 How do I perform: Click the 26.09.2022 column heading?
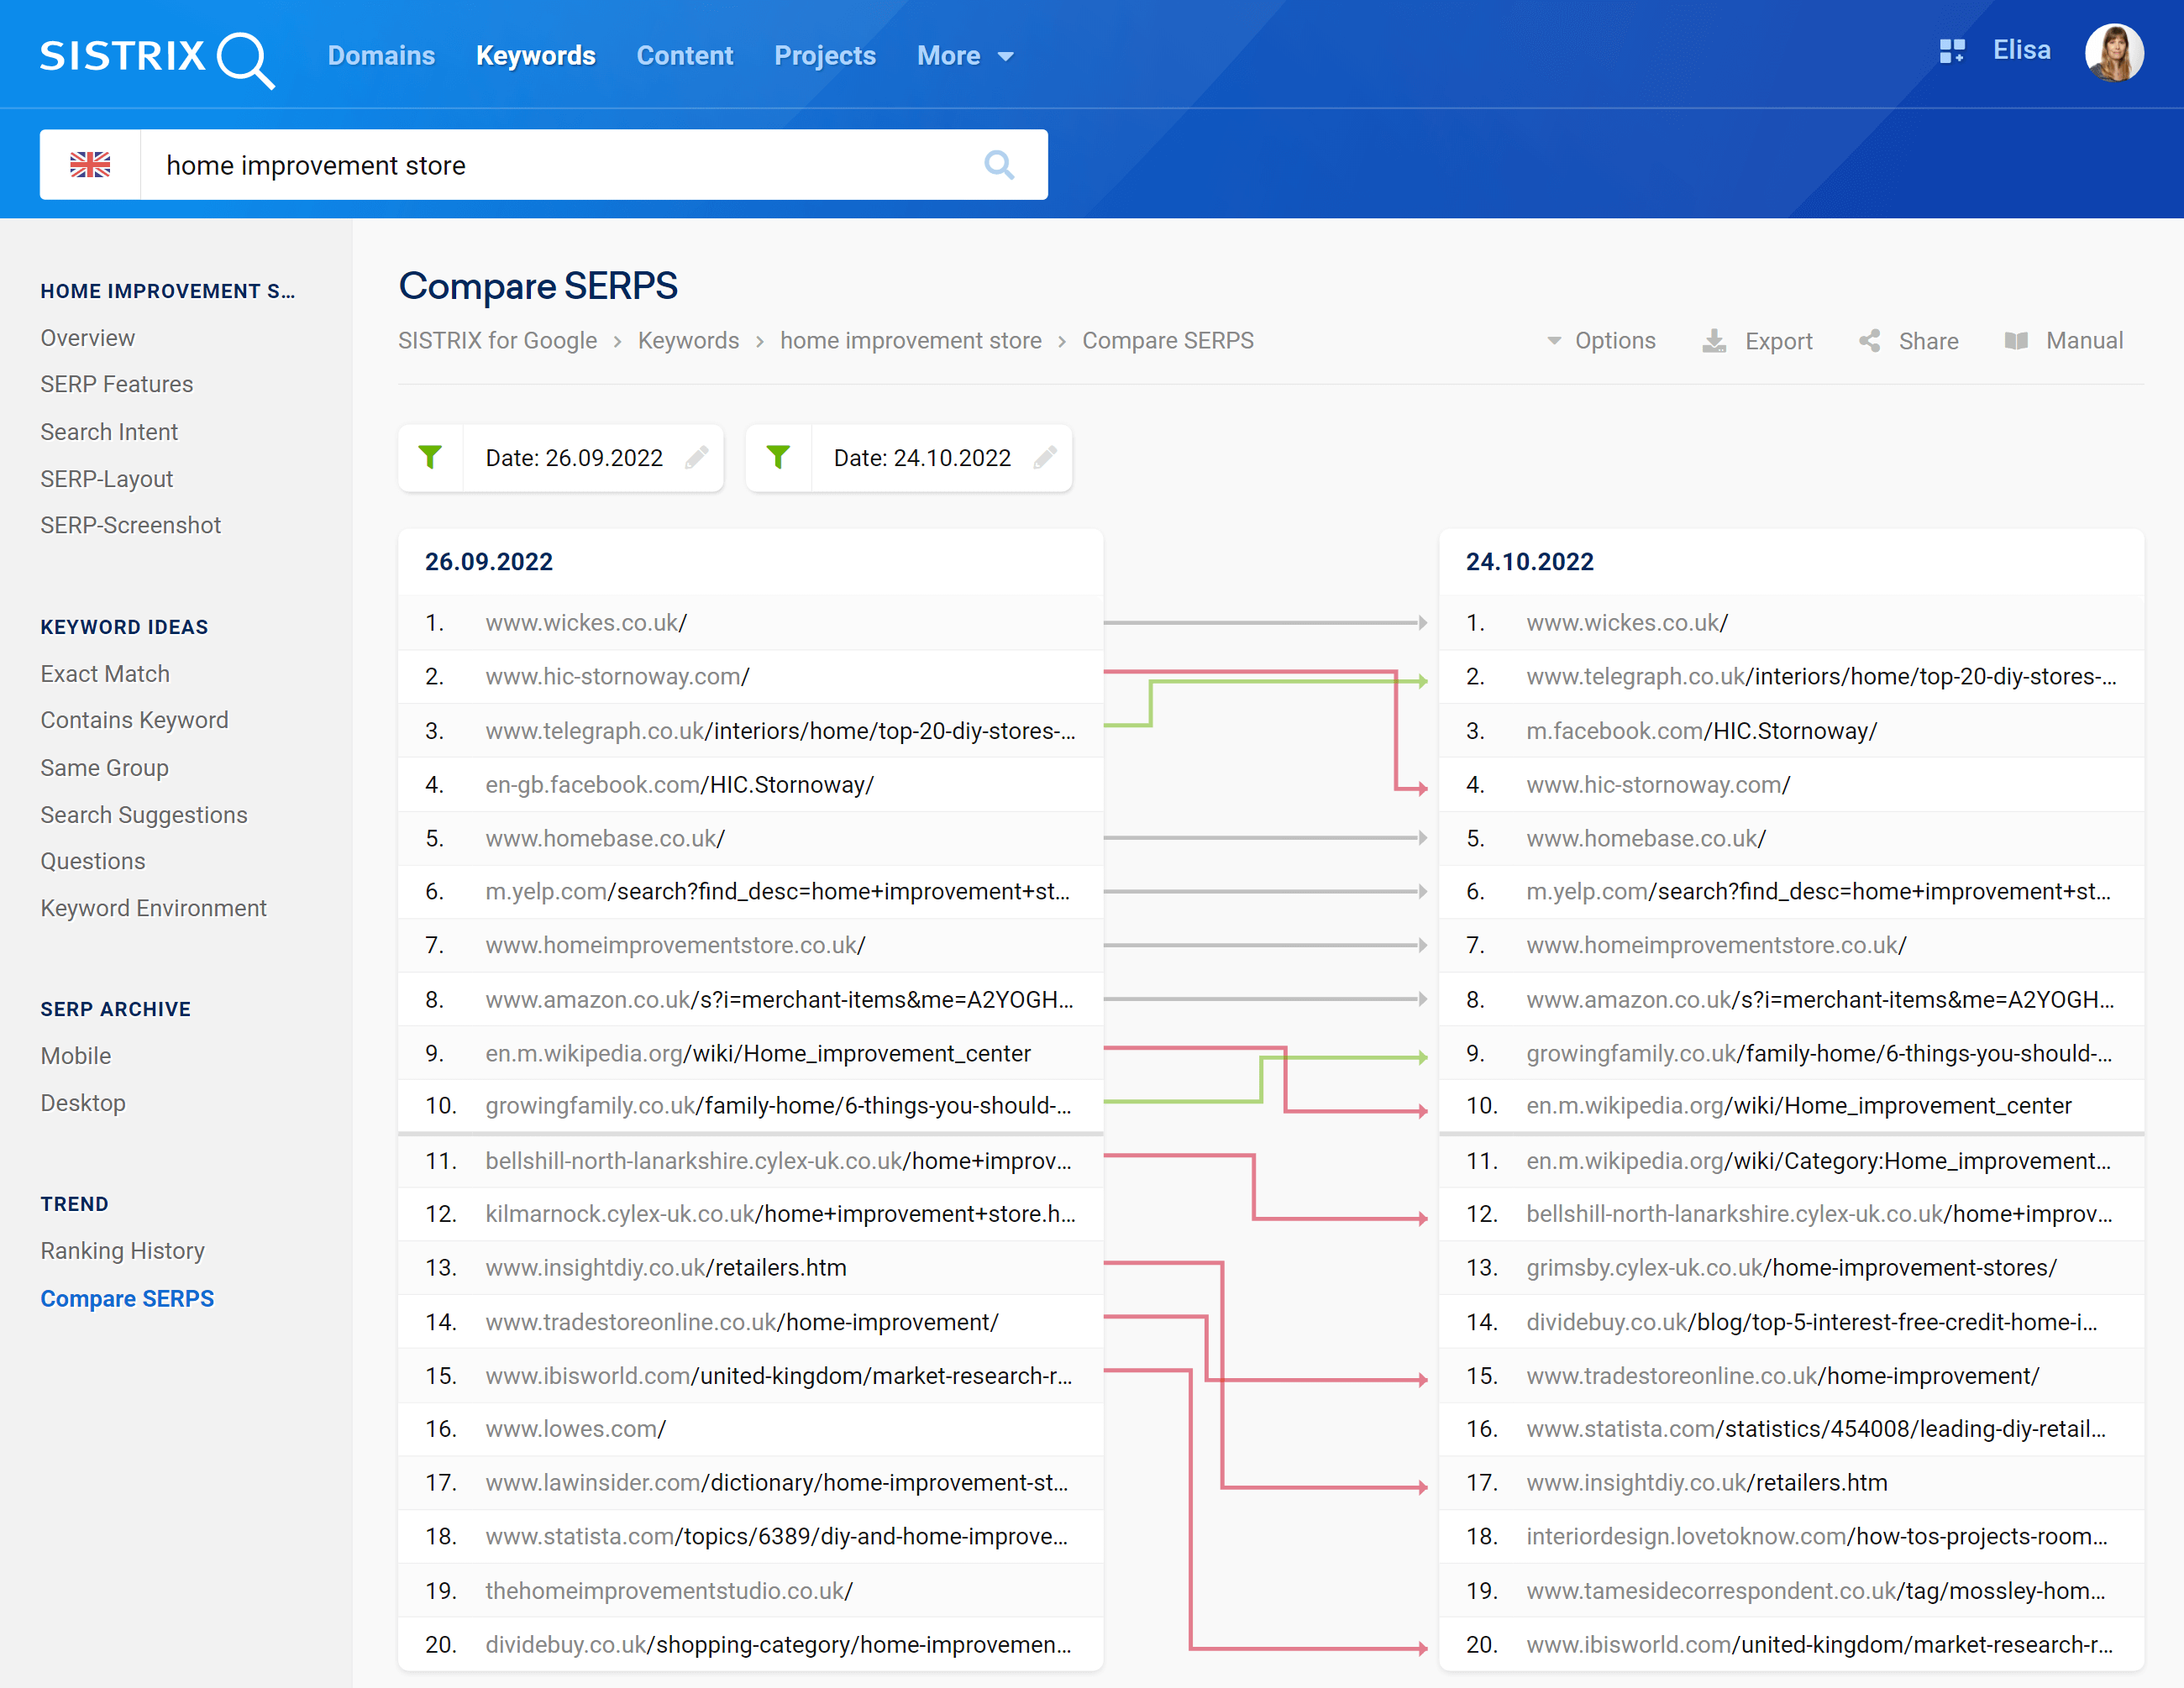tap(489, 562)
